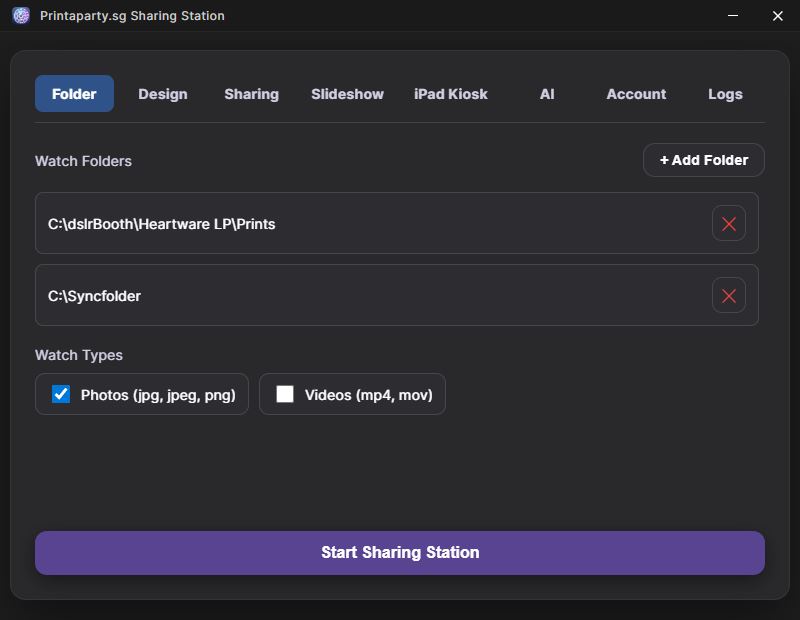
Task: Click the C:\Syncfolder path row
Action: tap(370, 296)
